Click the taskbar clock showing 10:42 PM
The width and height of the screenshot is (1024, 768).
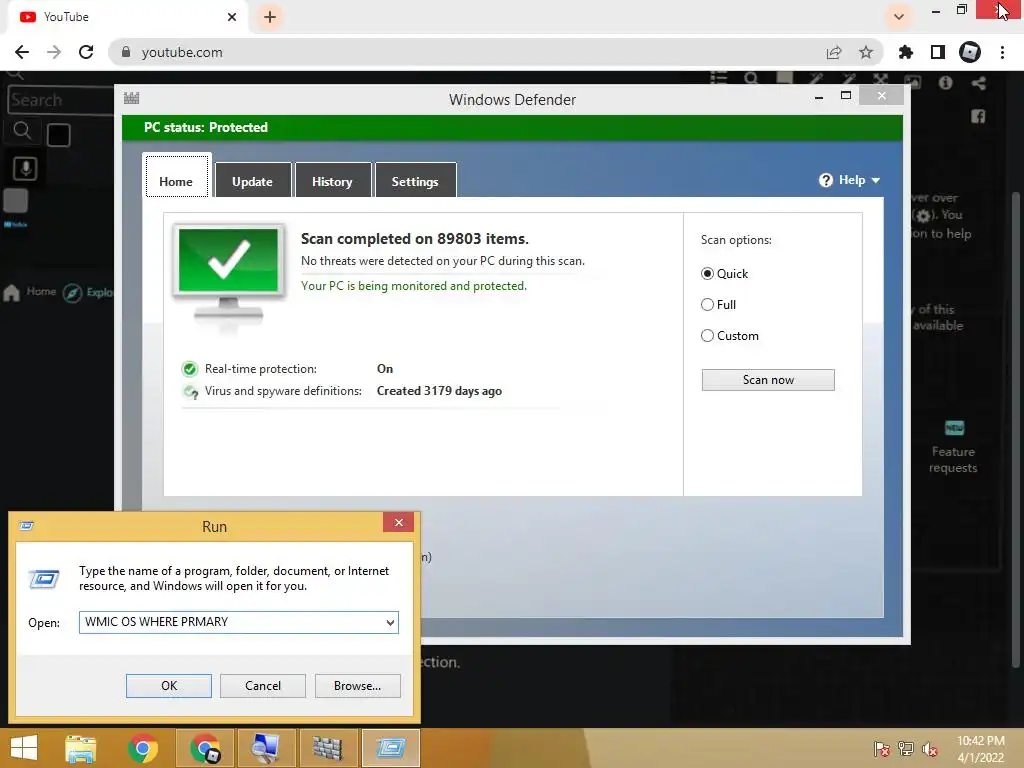[980, 749]
